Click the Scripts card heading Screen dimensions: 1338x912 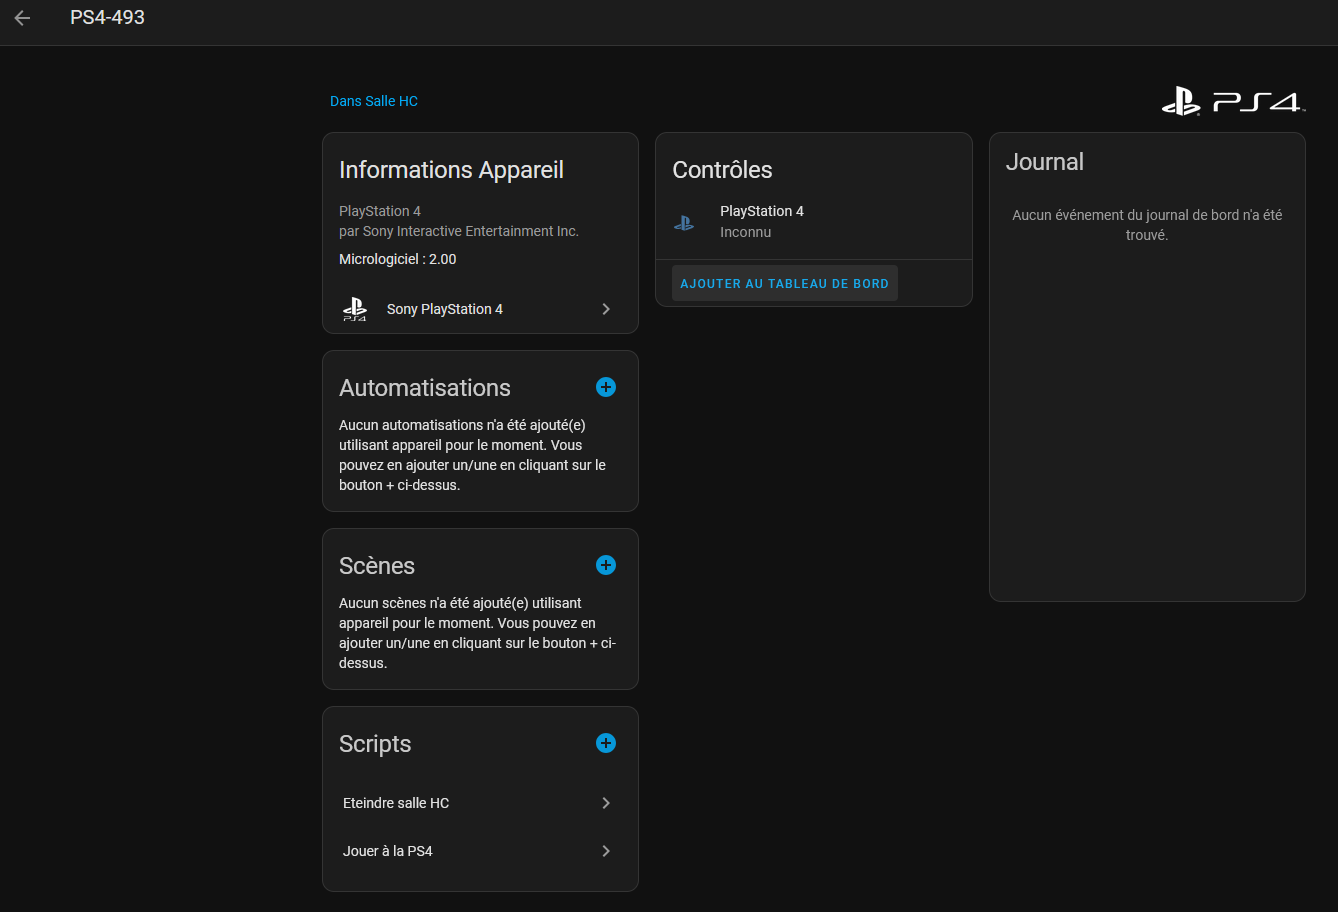tap(375, 744)
